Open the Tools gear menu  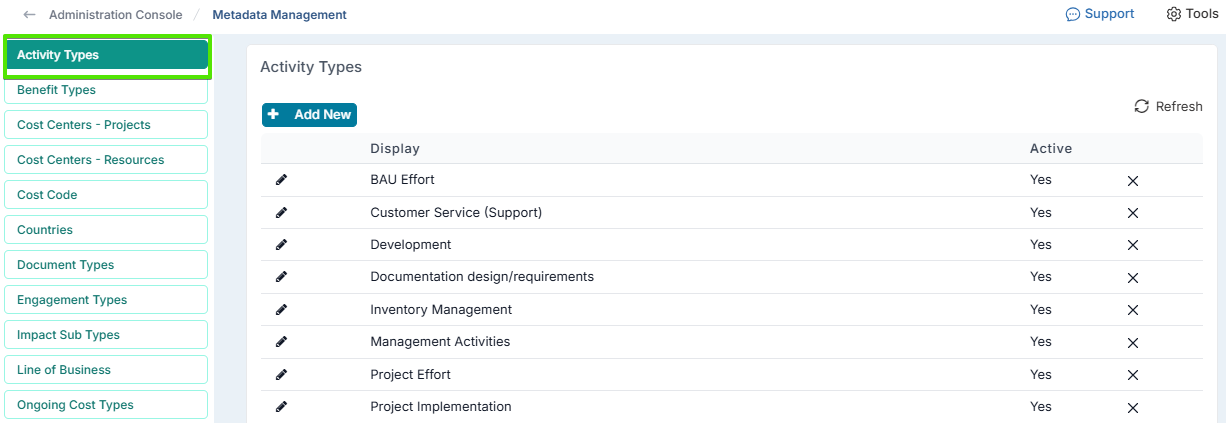1192,14
